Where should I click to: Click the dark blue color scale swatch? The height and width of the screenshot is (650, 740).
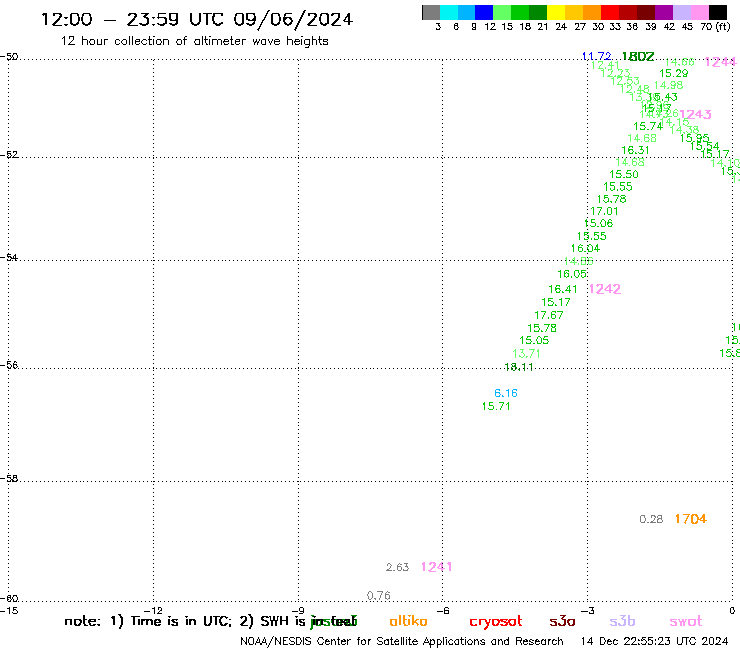click(x=484, y=12)
